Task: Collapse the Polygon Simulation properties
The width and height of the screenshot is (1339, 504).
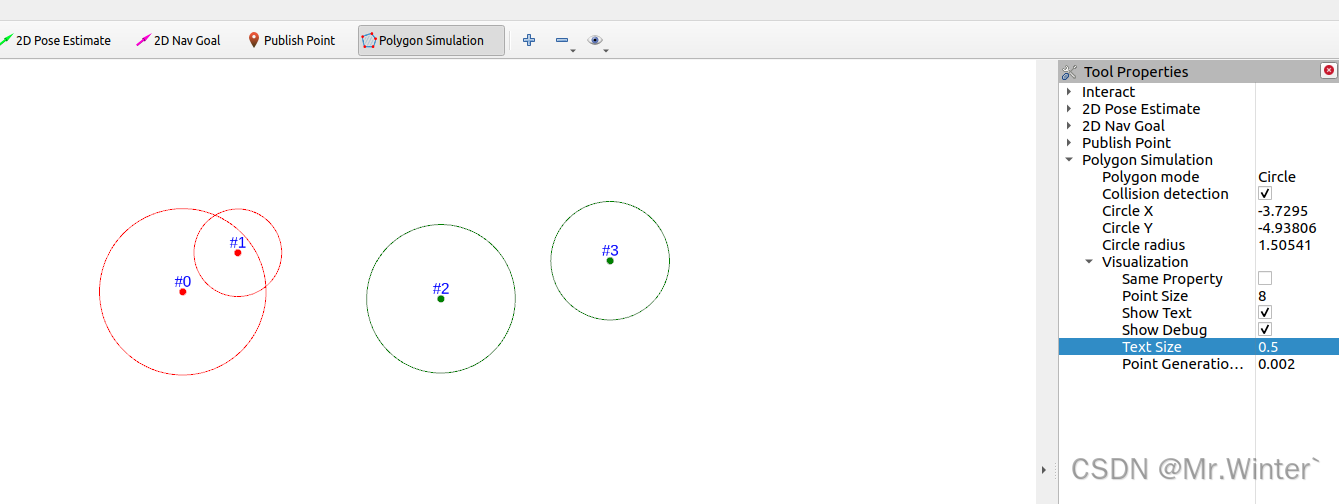Action: tap(1069, 160)
